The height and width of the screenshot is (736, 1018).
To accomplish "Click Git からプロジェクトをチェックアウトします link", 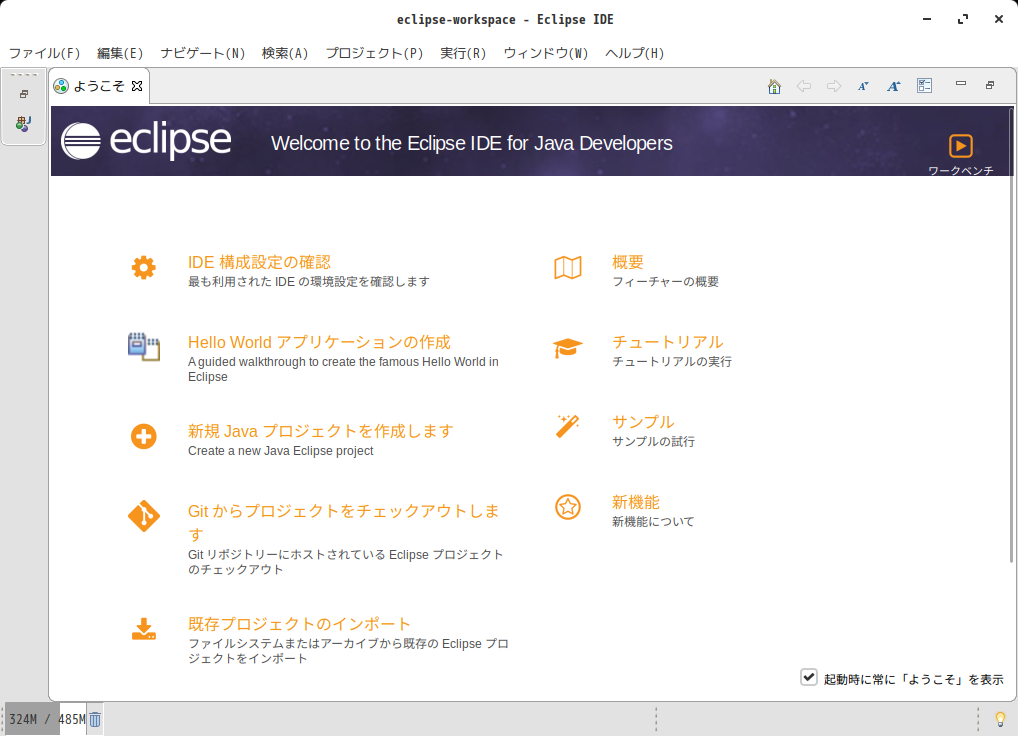I will click(x=343, y=522).
